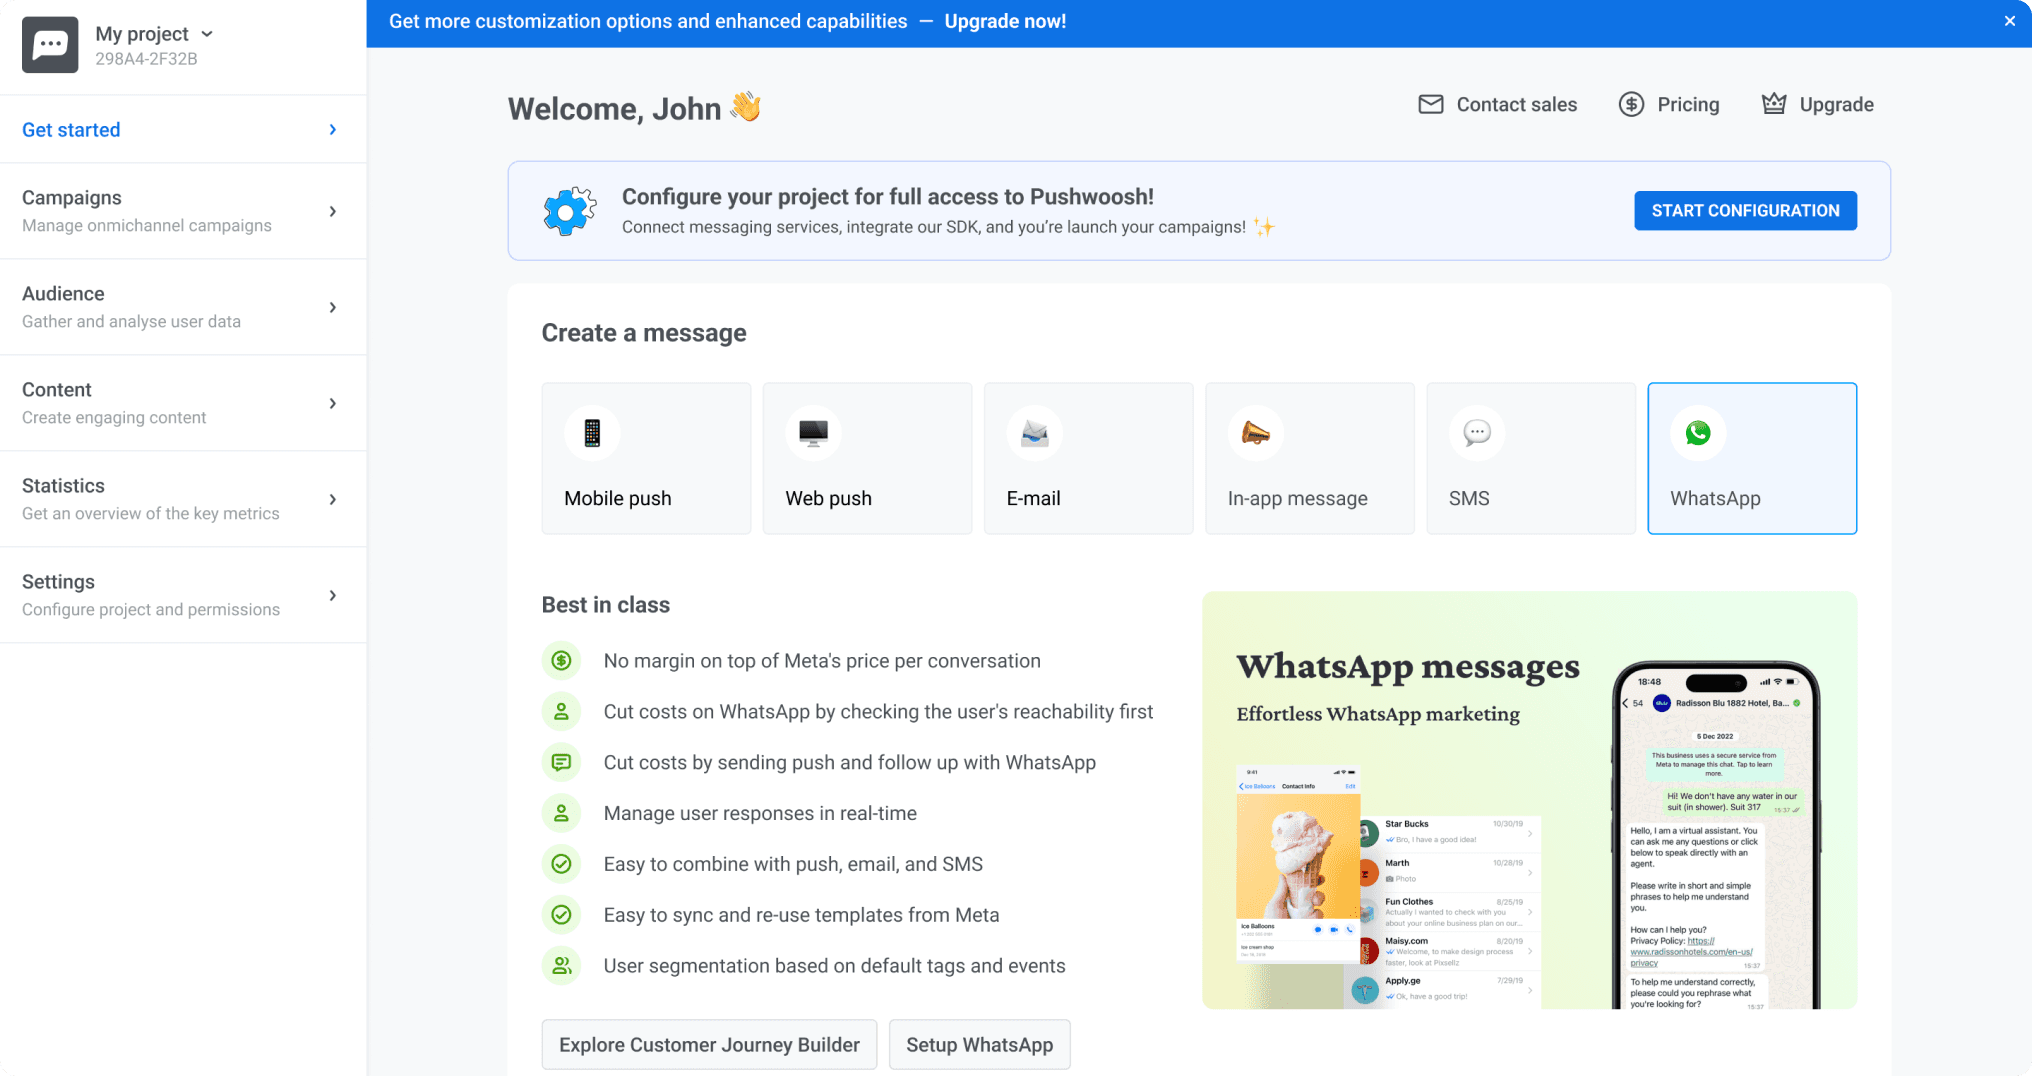
Task: Click 'Manage omnichannel campaigns' subtitle
Action: (147, 226)
